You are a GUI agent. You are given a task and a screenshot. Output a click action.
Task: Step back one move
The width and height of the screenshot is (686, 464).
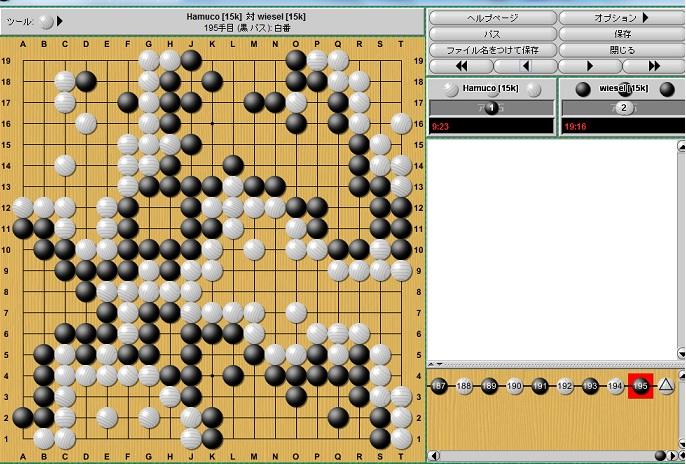(524, 65)
